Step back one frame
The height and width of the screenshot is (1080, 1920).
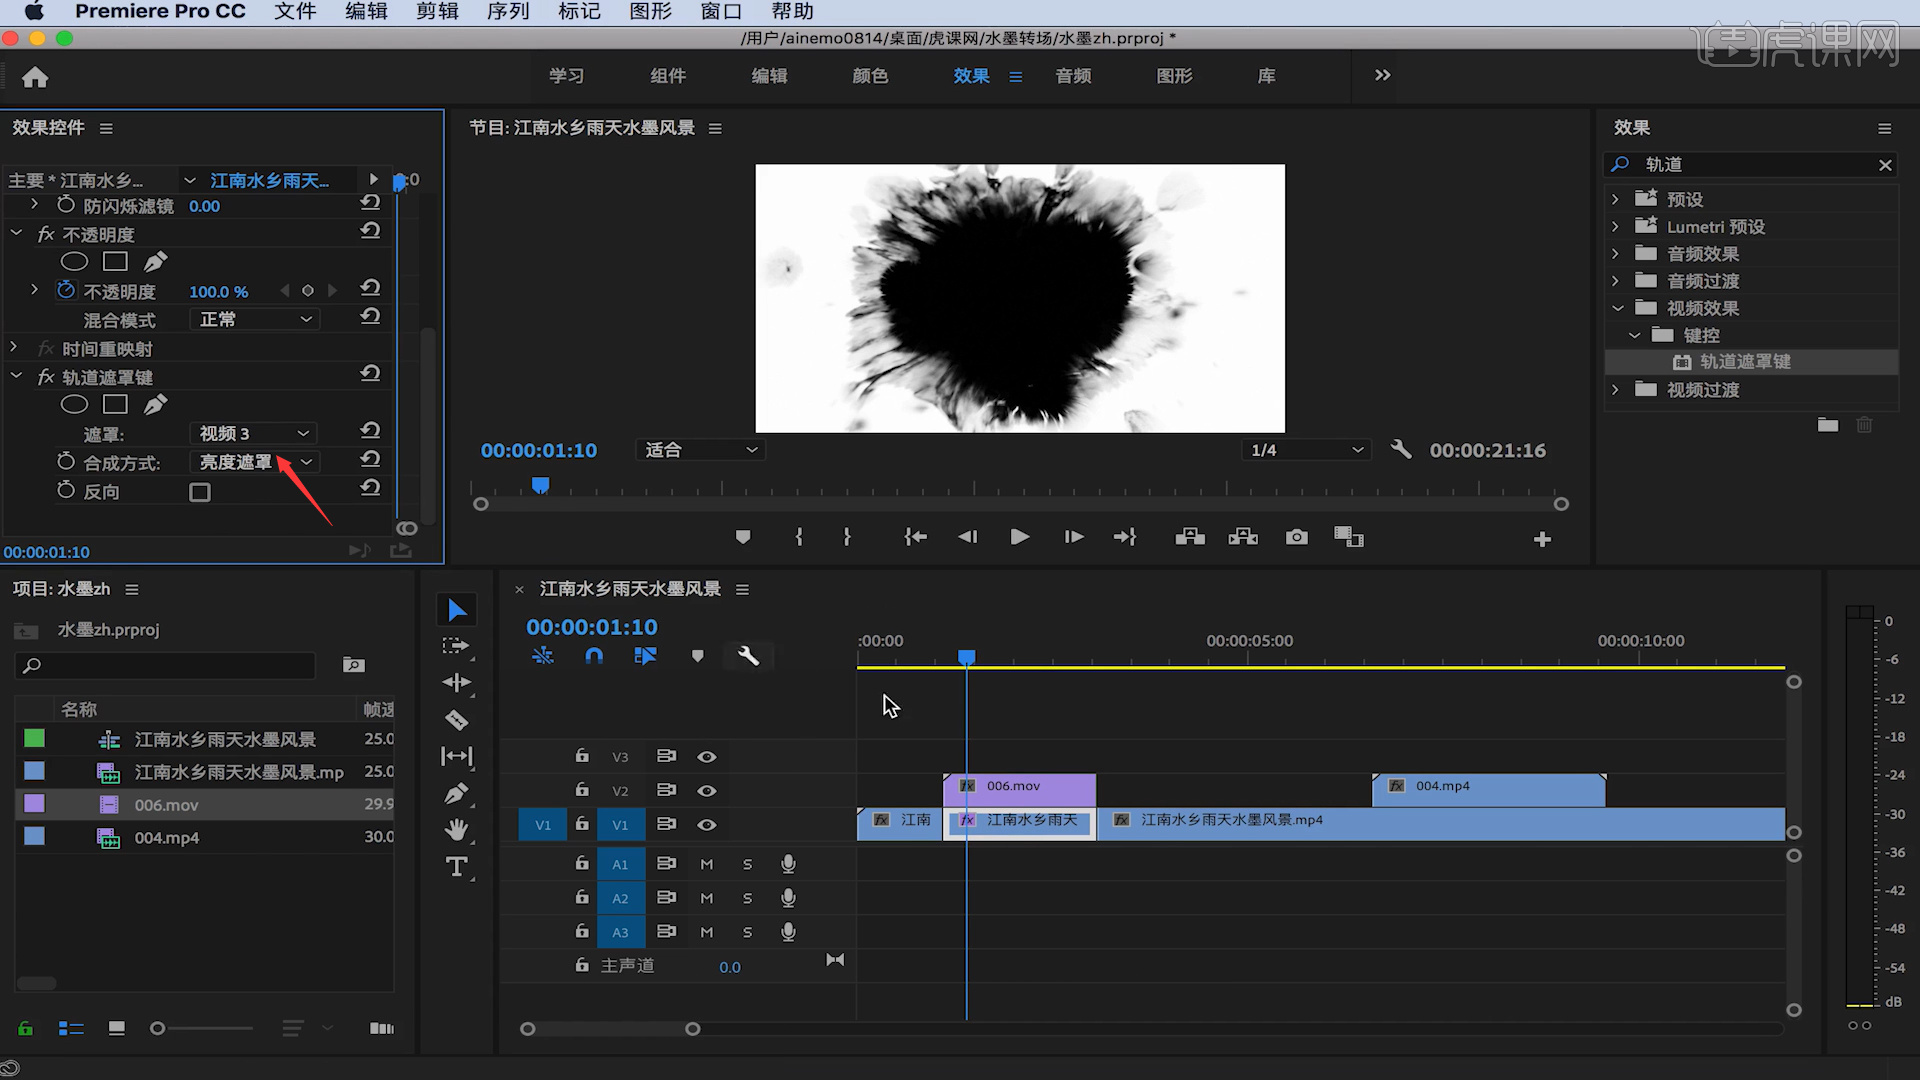click(x=967, y=537)
